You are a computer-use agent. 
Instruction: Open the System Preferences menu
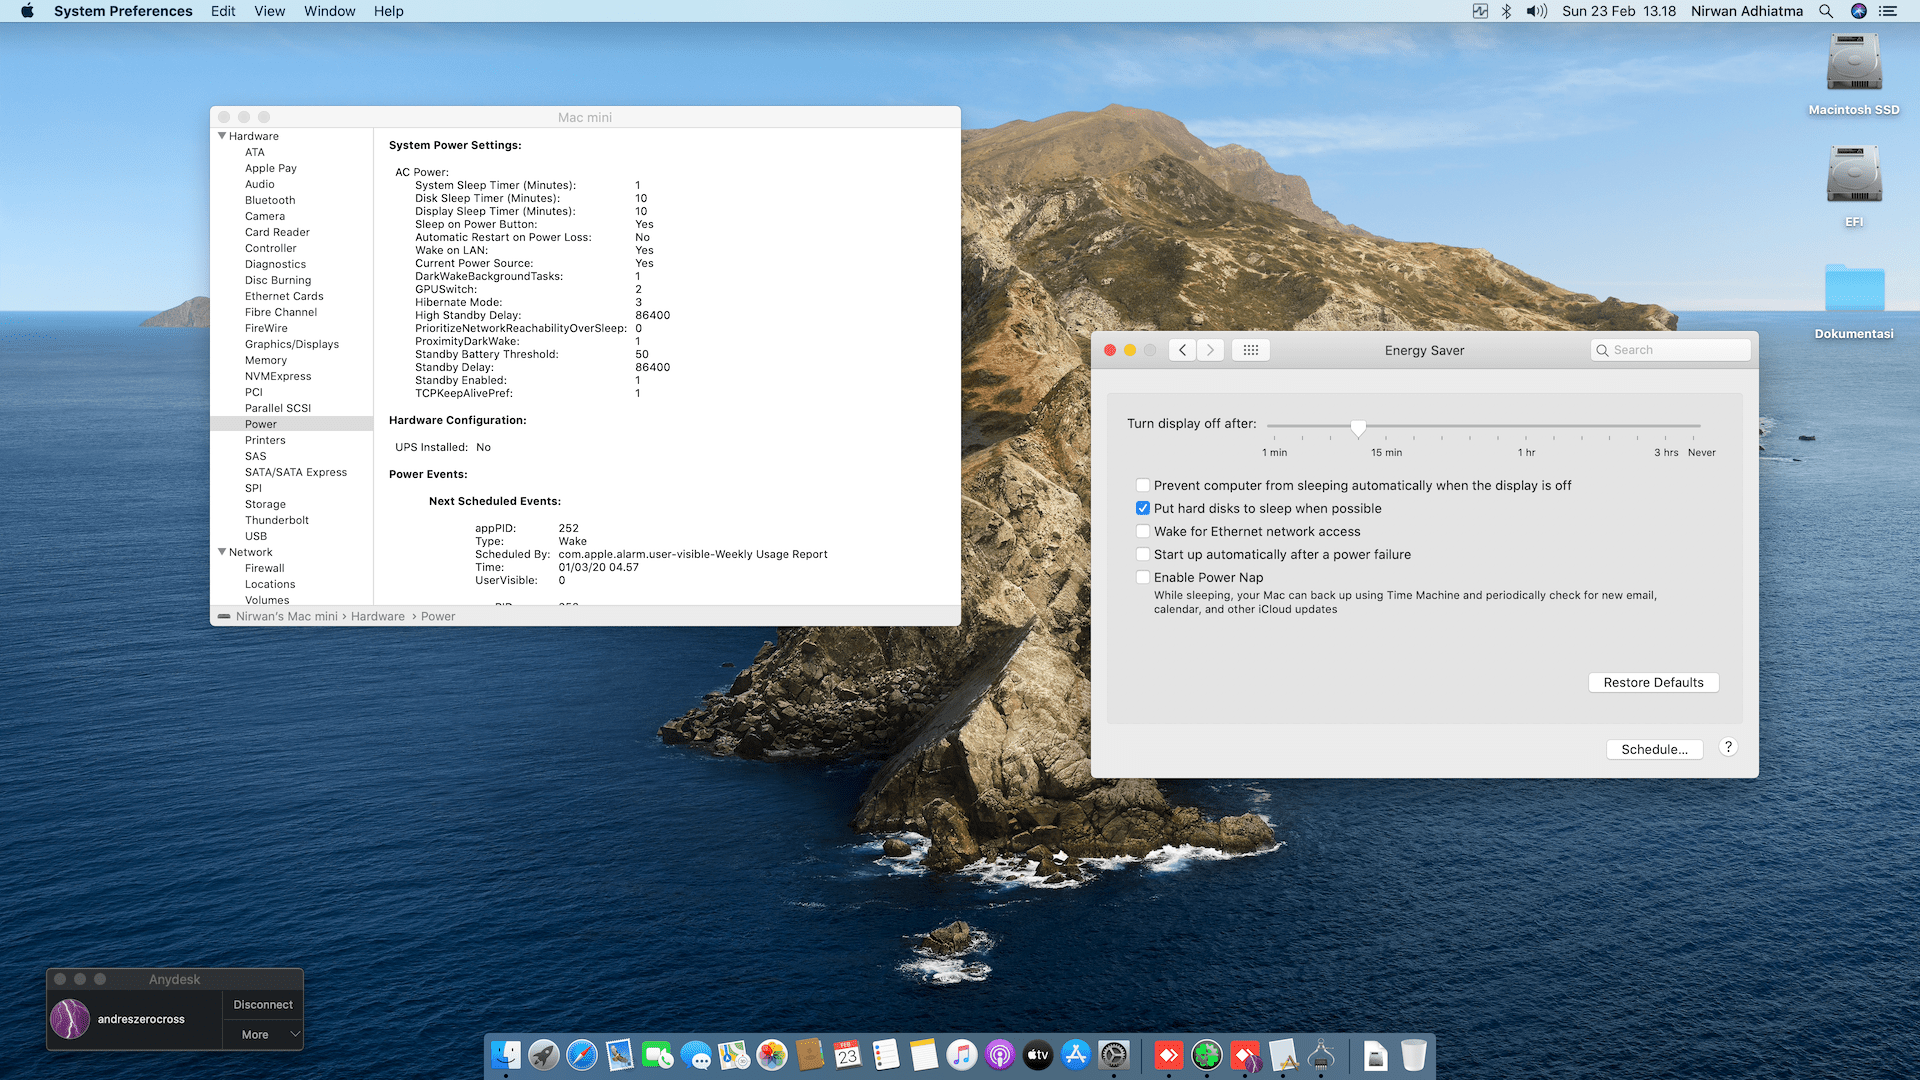click(123, 11)
